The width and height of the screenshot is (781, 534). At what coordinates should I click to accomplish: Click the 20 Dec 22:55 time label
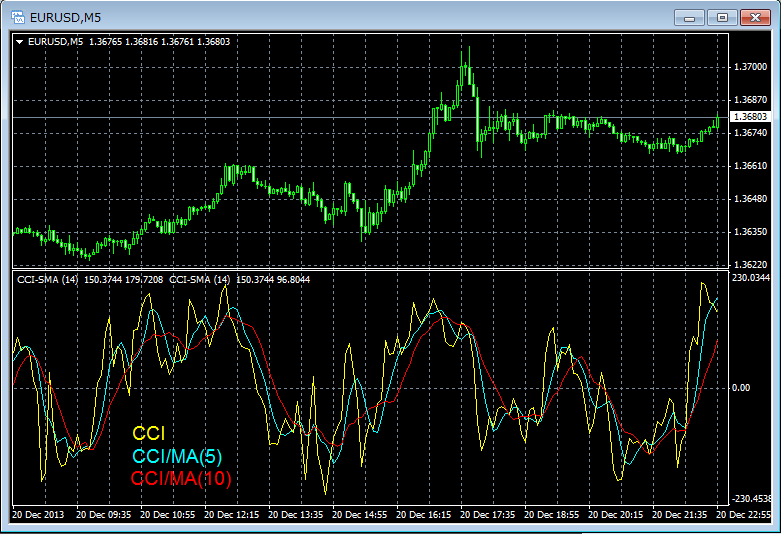click(745, 514)
